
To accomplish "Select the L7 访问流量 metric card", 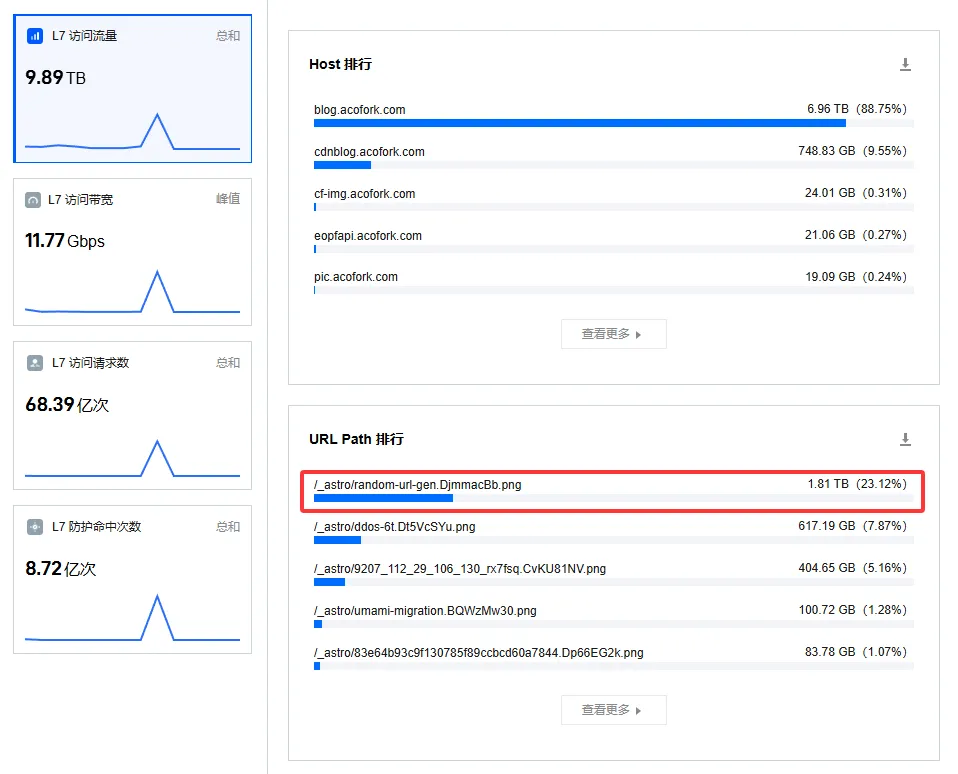I will [132, 88].
